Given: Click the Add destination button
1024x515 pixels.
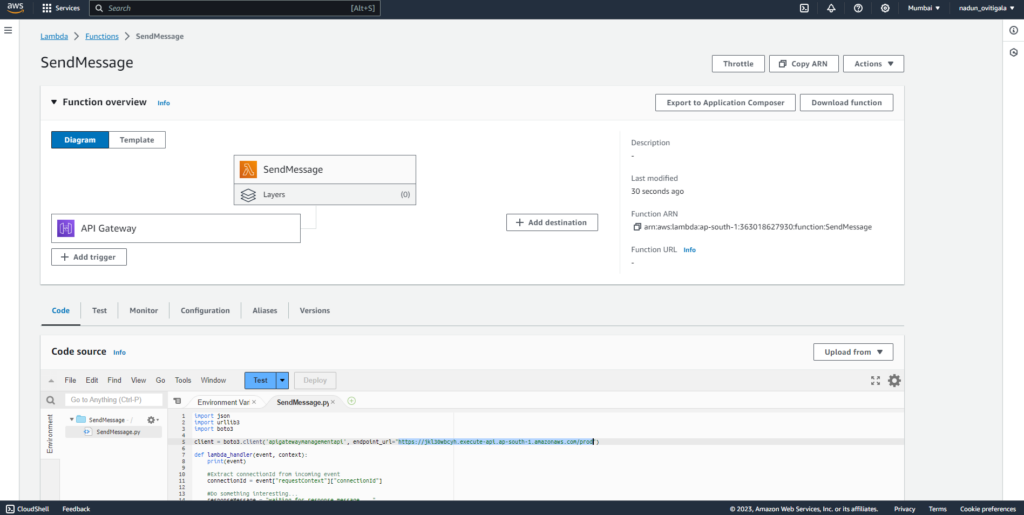Looking at the screenshot, I should (x=552, y=223).
